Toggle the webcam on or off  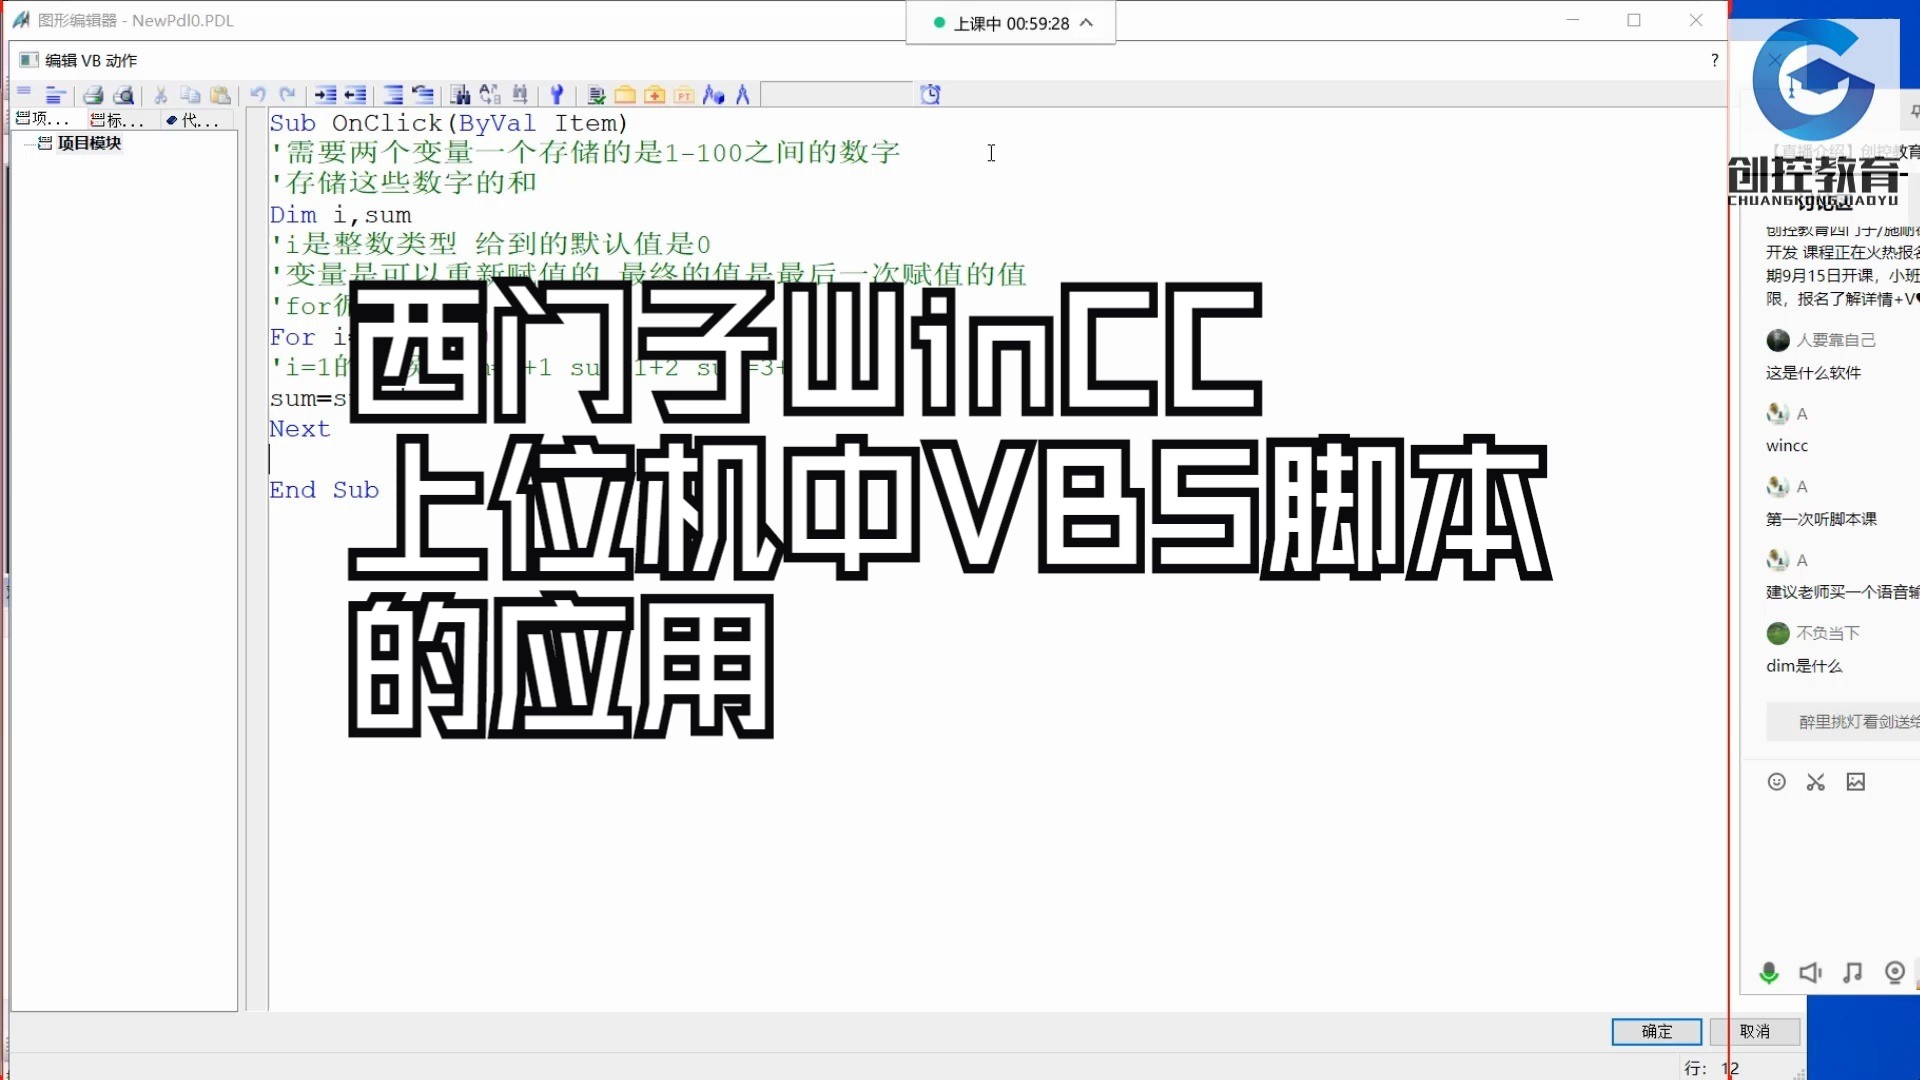coord(1893,972)
